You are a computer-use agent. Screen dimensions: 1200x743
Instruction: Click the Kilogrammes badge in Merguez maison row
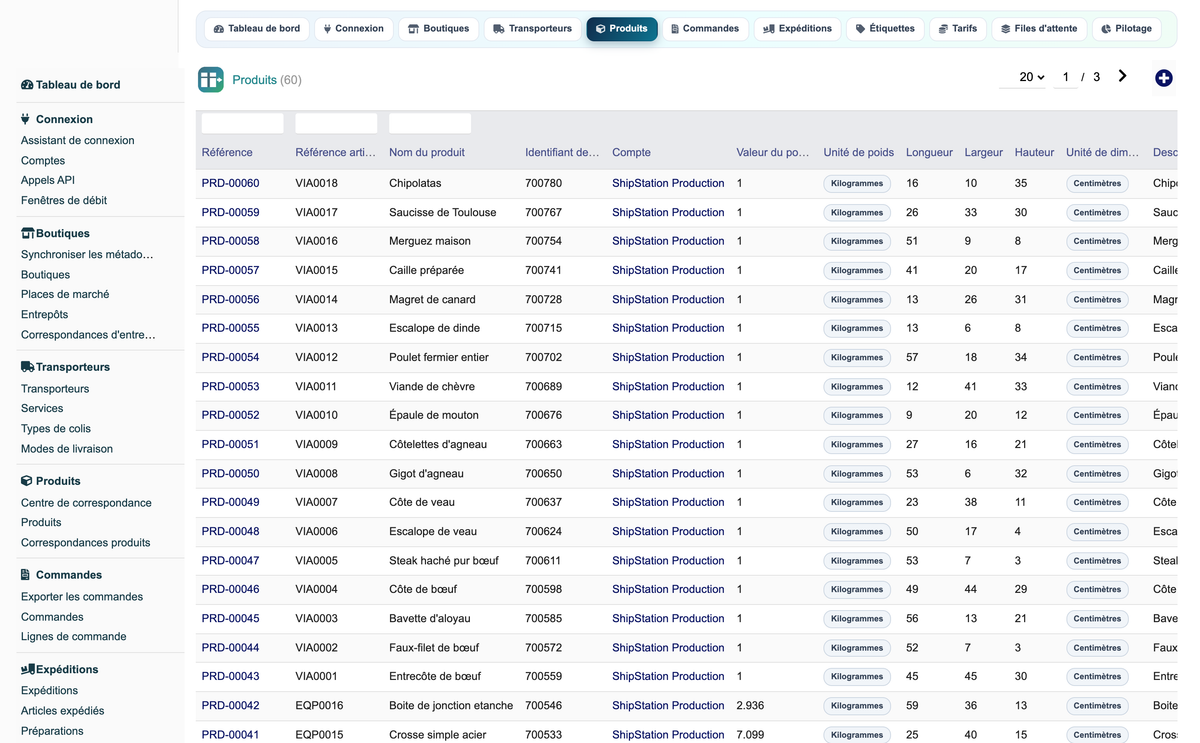857,241
